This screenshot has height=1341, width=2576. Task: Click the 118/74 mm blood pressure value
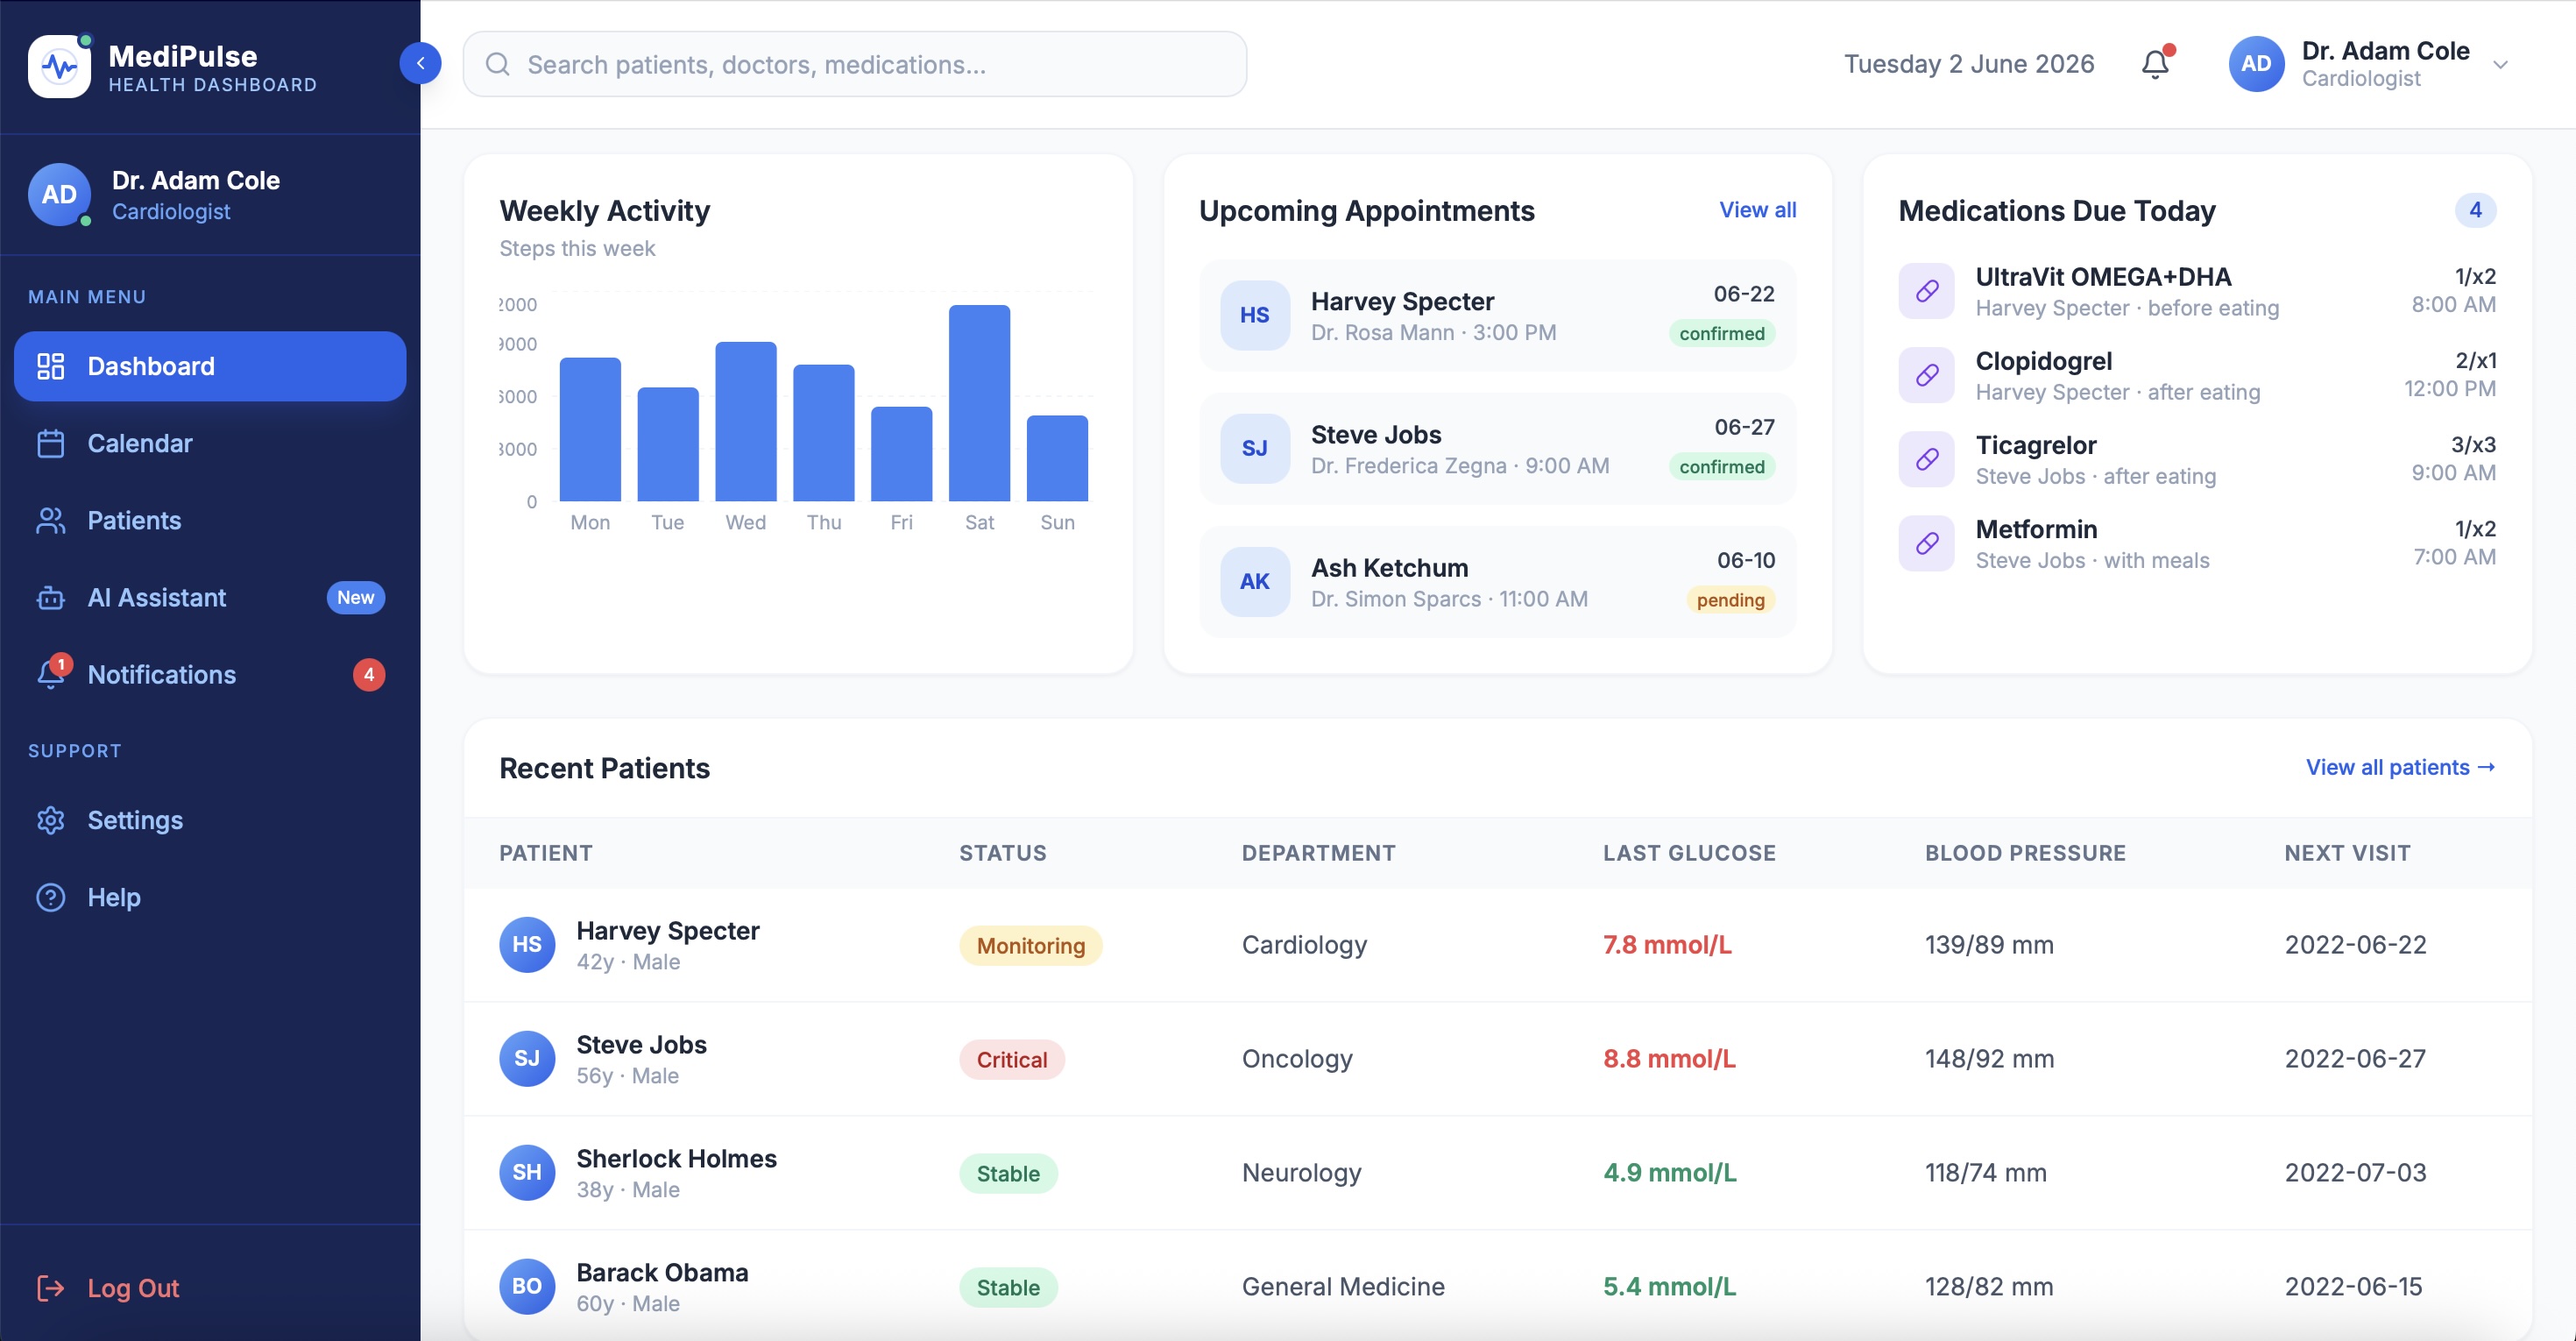pos(1985,1173)
